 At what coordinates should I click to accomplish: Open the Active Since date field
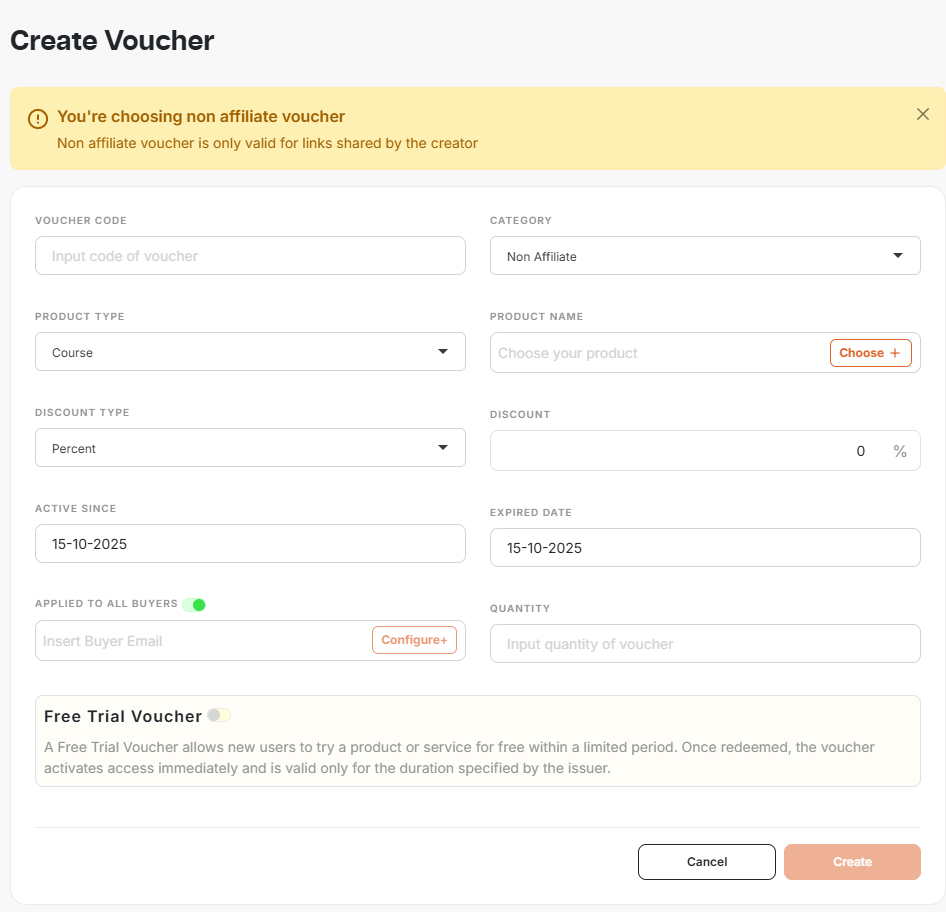point(250,544)
